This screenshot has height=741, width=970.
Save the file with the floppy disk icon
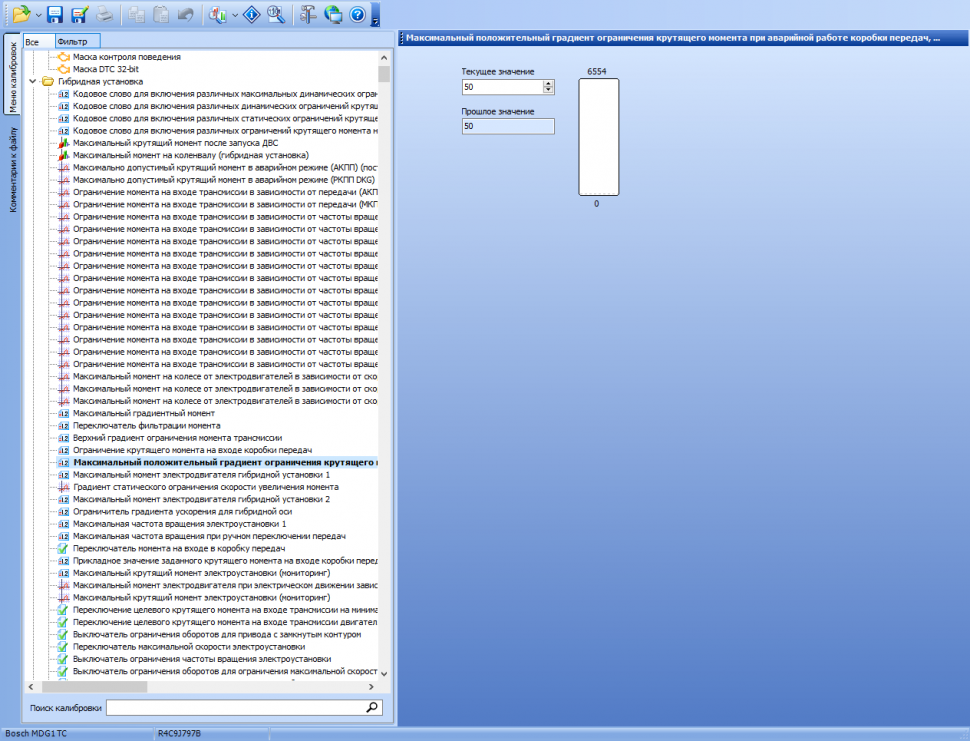tap(55, 14)
